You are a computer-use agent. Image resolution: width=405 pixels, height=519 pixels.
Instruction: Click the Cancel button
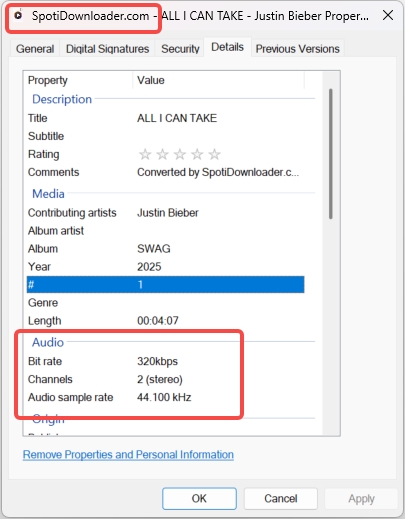[281, 499]
